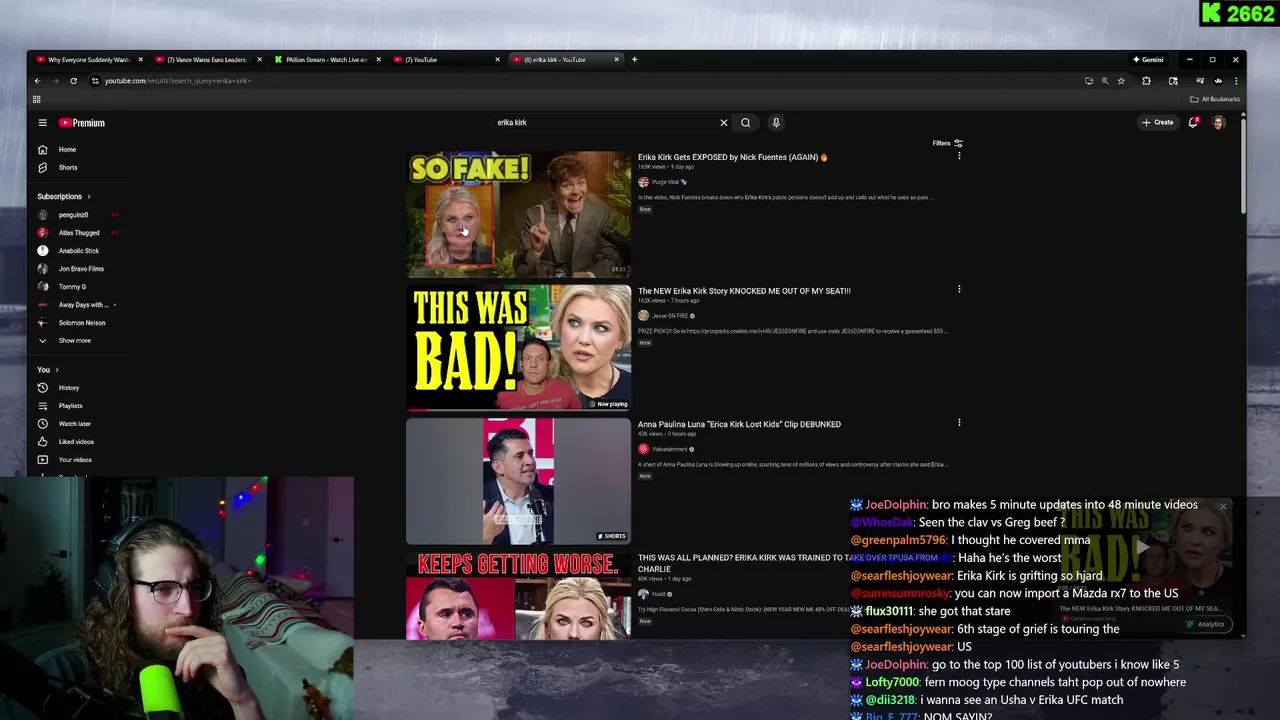The width and height of the screenshot is (1280, 720).
Task: Expand the You section header
Action: tap(48, 370)
